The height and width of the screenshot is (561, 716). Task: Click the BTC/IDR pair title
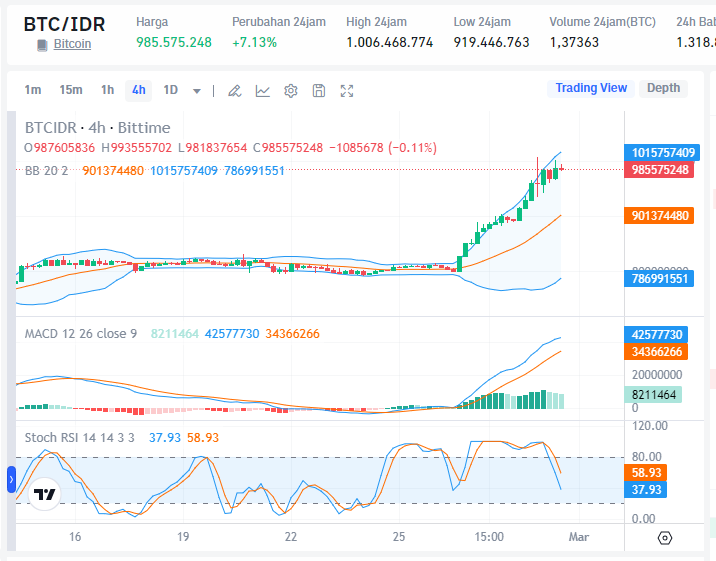pyautogui.click(x=64, y=24)
